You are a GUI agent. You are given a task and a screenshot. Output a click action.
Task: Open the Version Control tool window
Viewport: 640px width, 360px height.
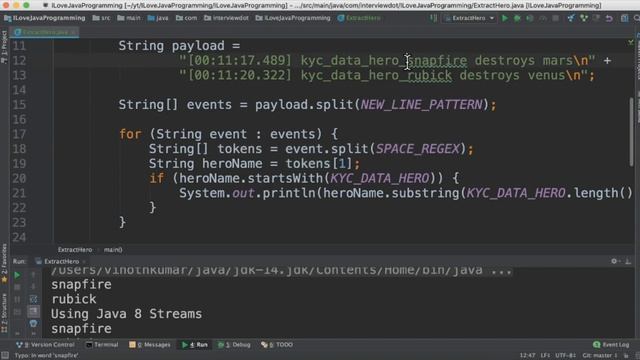[x=45, y=345]
